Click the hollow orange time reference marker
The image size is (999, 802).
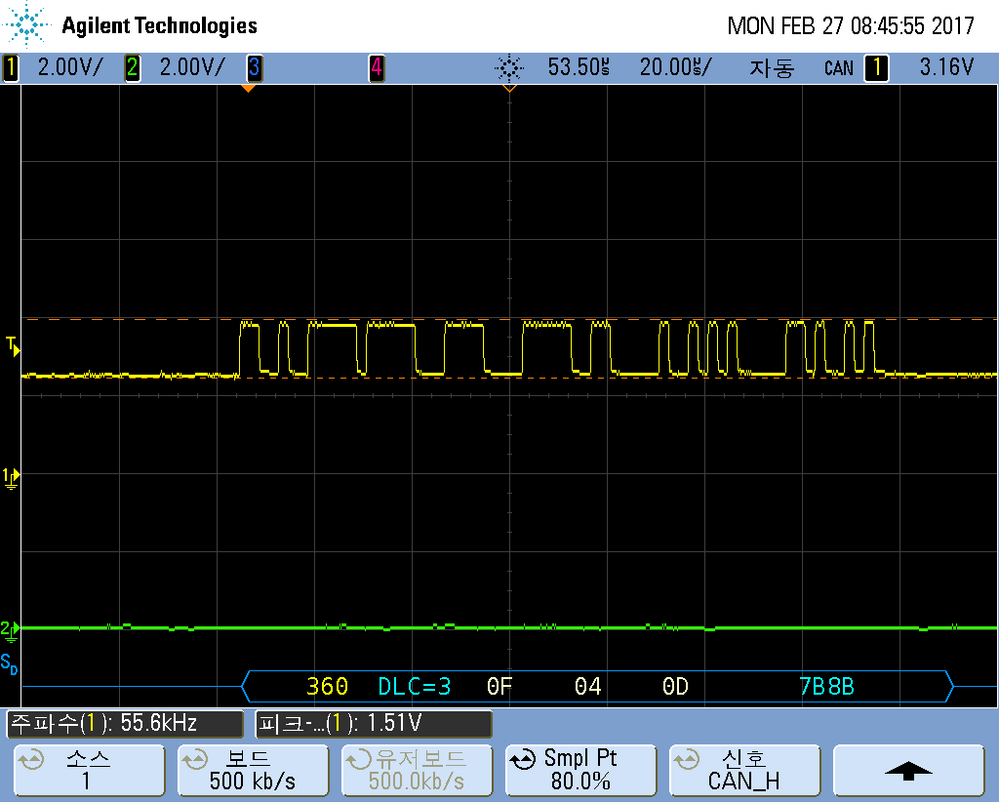point(509,89)
